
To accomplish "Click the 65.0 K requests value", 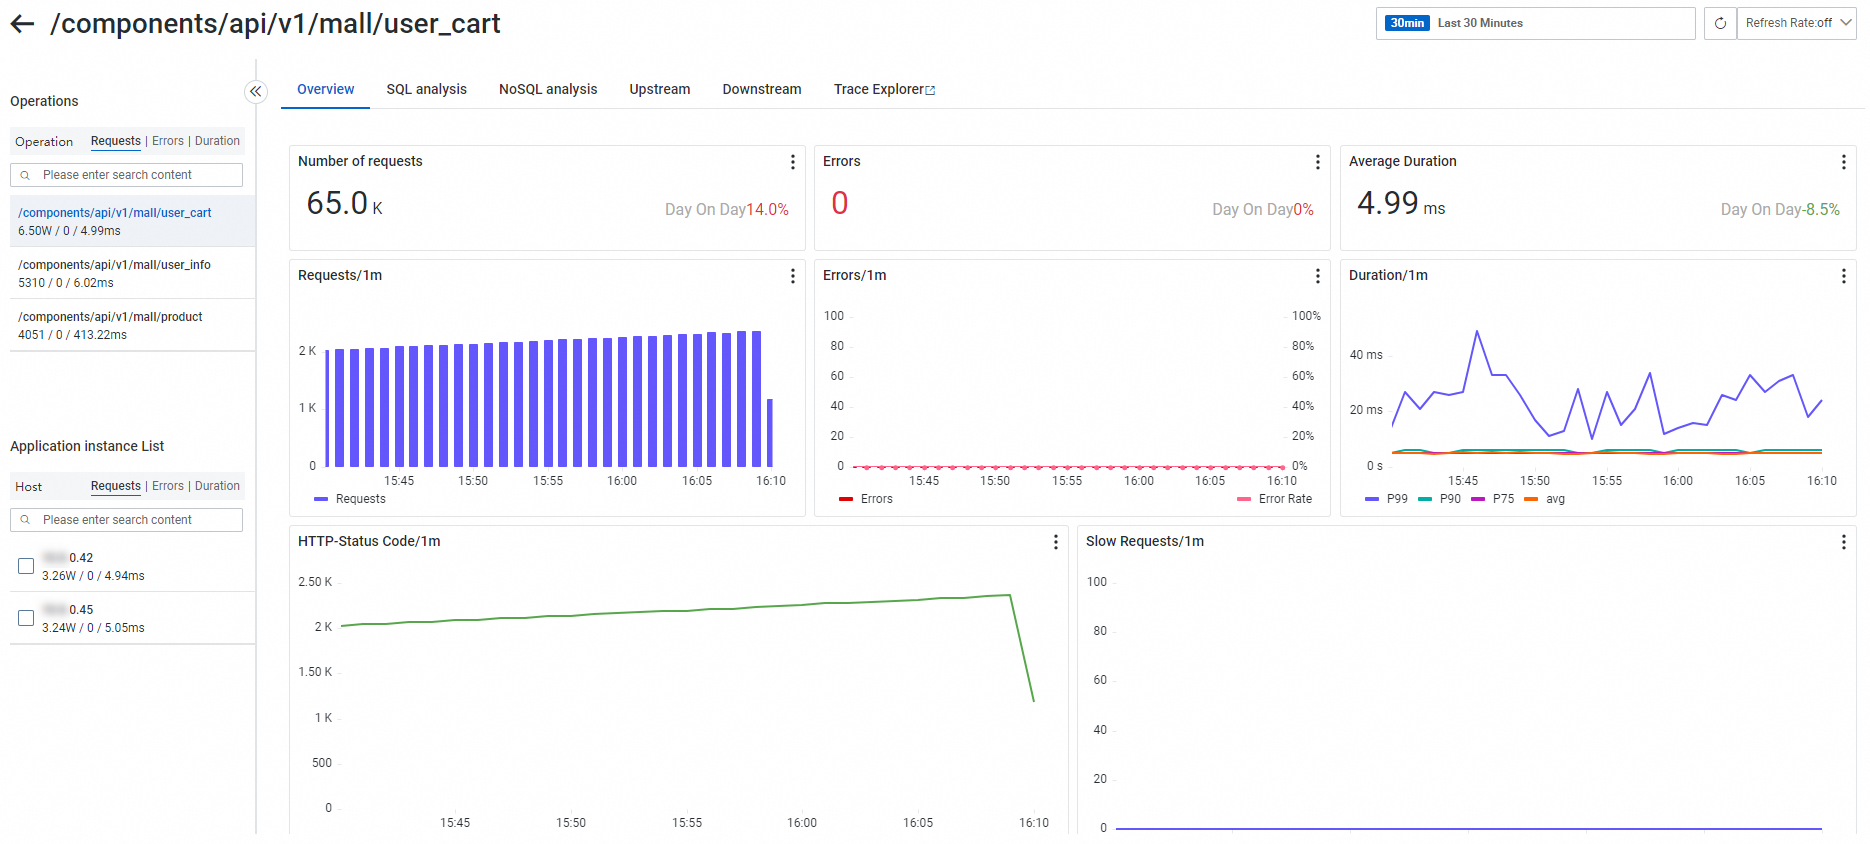I will click(x=345, y=203).
